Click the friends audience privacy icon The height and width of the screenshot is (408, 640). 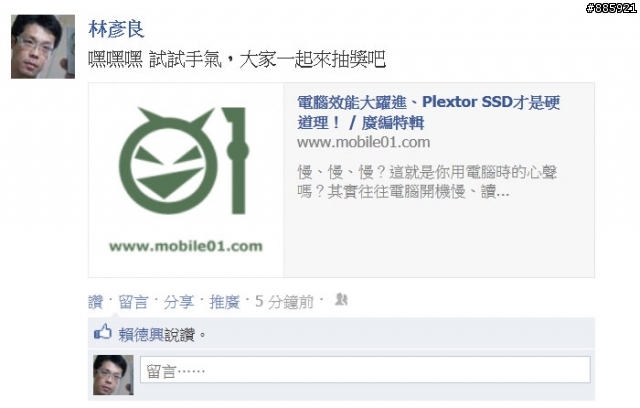(341, 299)
